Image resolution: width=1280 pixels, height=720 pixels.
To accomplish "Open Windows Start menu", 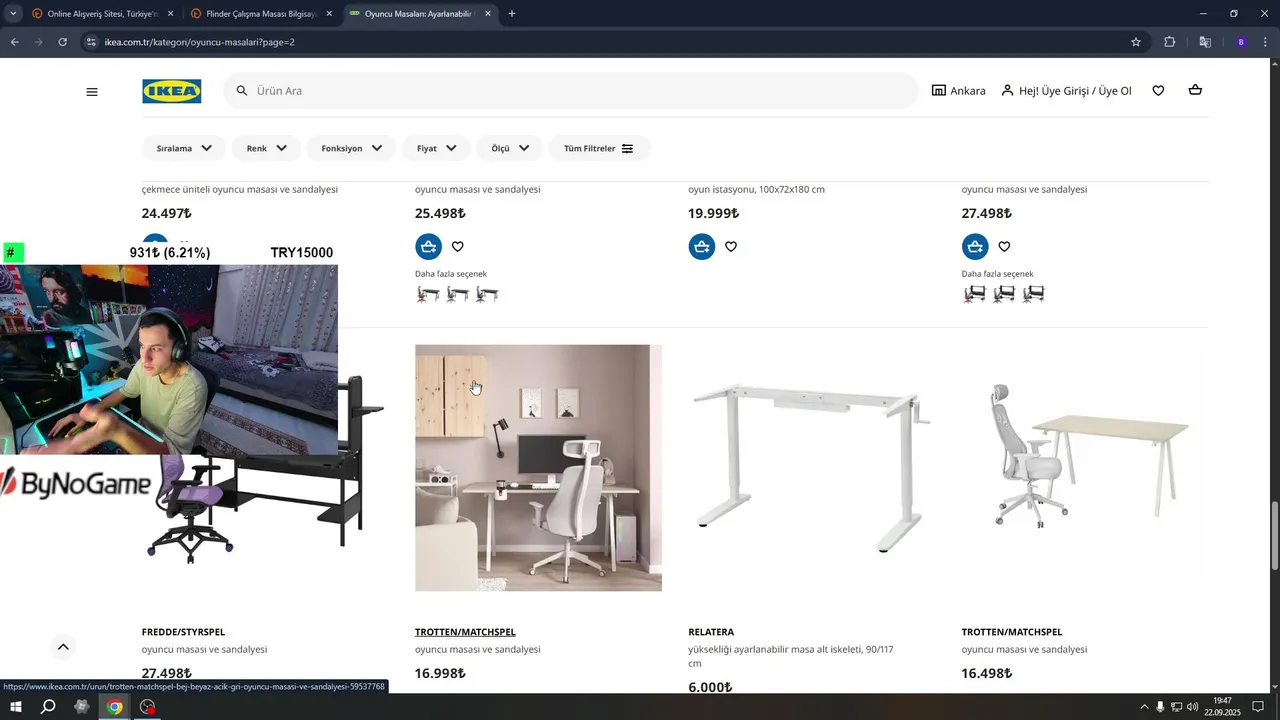I will (x=16, y=707).
